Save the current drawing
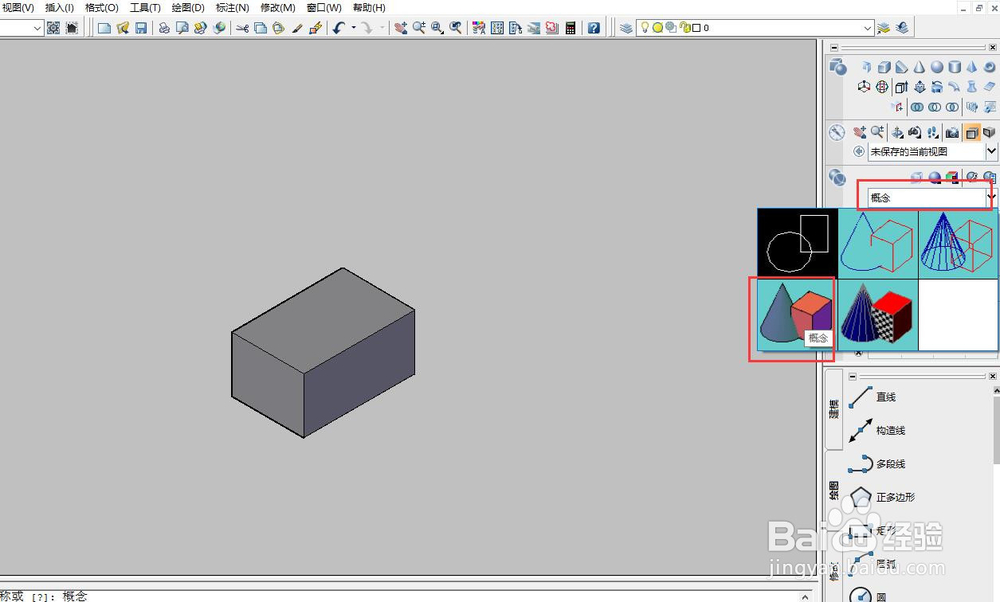 pyautogui.click(x=141, y=28)
